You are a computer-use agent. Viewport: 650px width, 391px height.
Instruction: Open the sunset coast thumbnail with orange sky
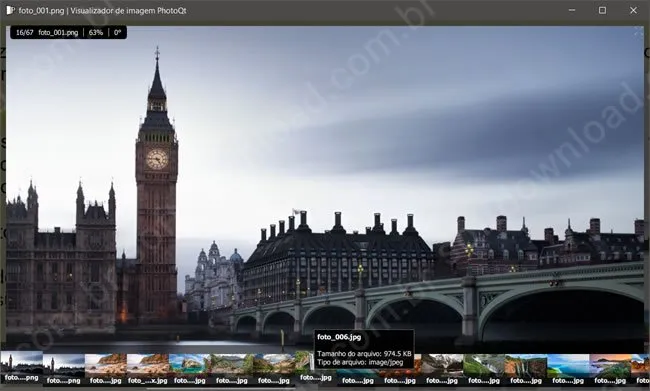(x=610, y=369)
